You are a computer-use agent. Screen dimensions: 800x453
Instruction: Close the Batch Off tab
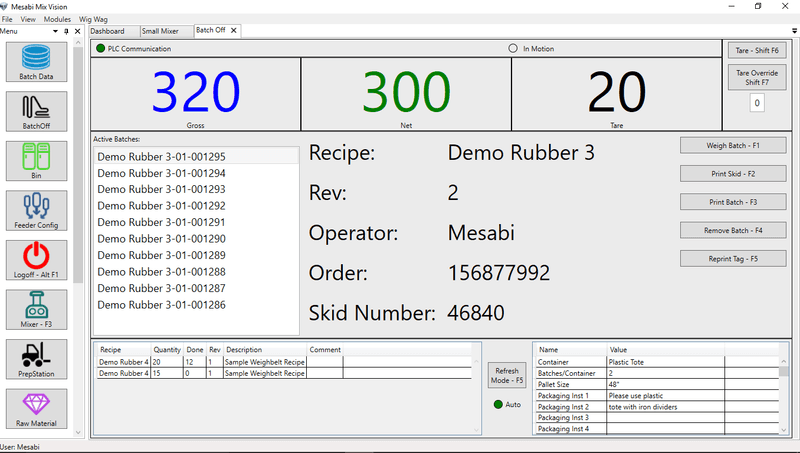[x=233, y=31]
